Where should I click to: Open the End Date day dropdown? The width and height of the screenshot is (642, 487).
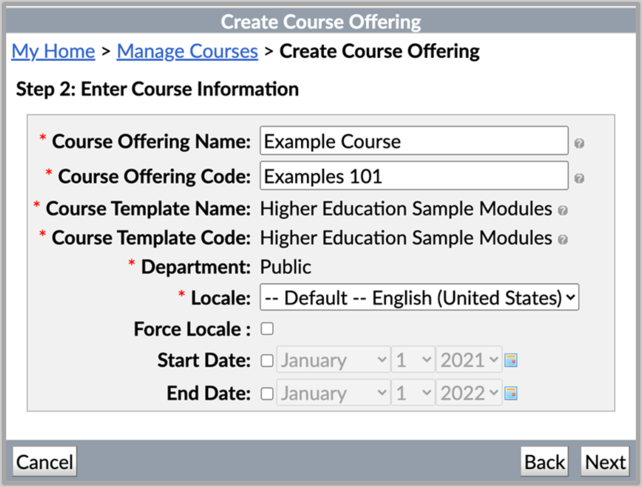pos(413,393)
